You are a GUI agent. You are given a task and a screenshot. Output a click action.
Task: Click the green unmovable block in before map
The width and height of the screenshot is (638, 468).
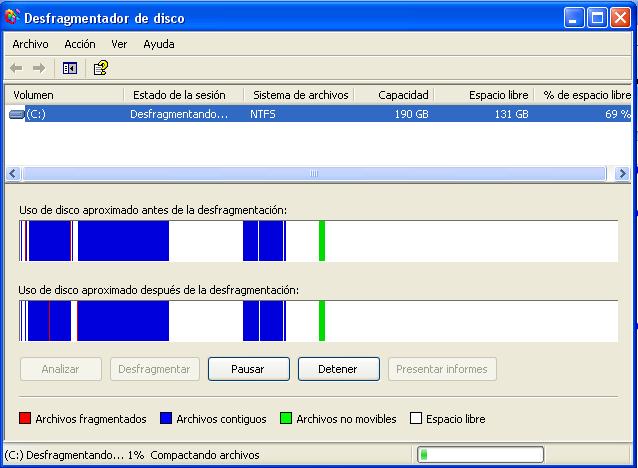click(x=322, y=241)
